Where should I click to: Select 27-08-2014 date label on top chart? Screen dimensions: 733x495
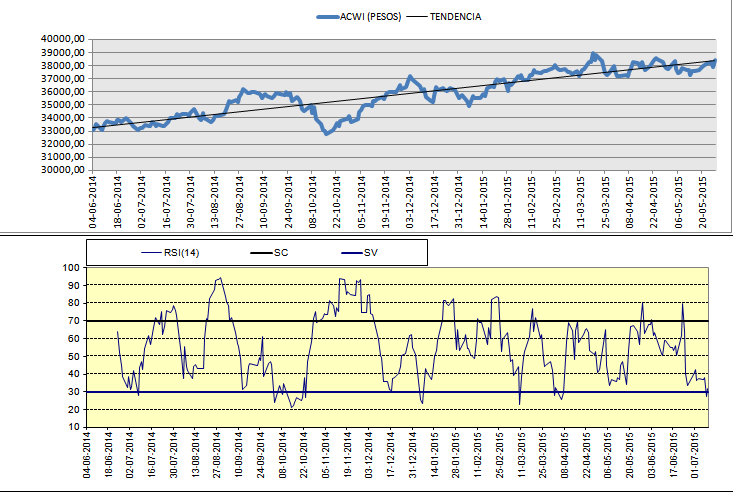239,202
